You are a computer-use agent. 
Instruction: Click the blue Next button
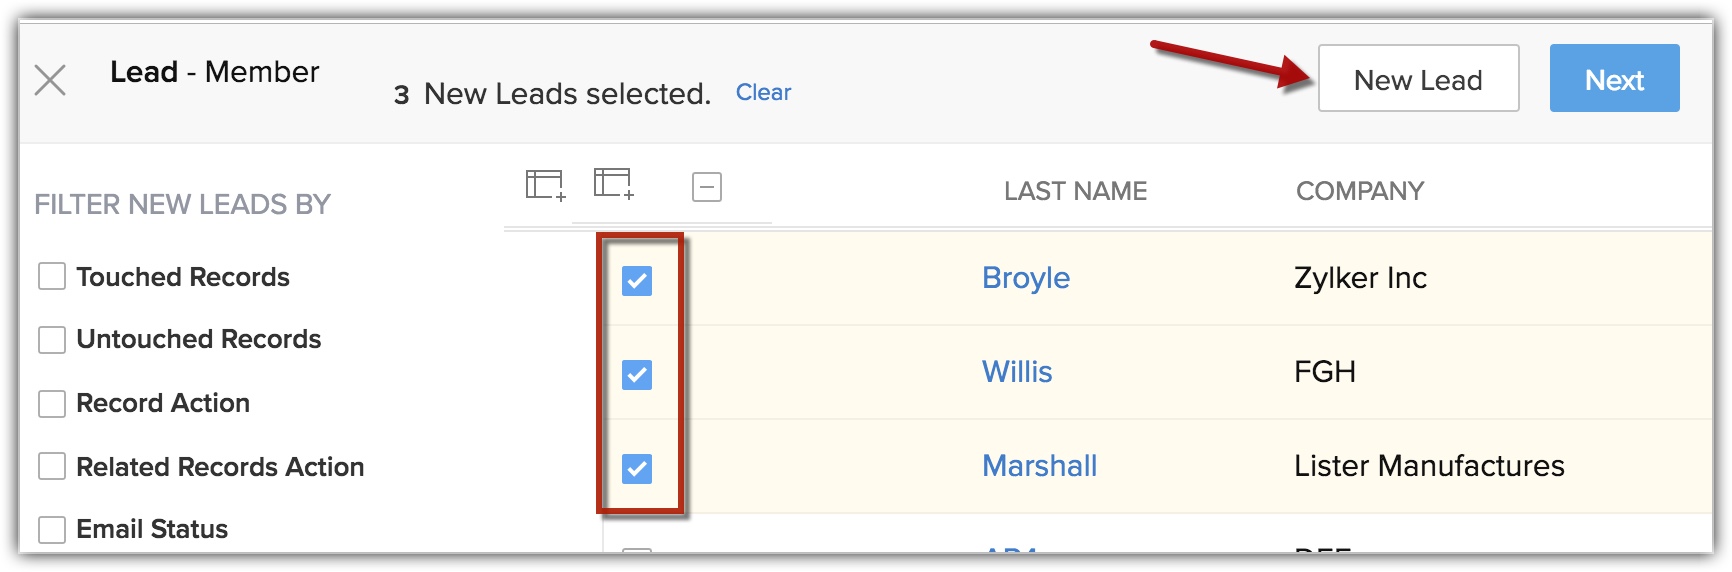(1614, 79)
